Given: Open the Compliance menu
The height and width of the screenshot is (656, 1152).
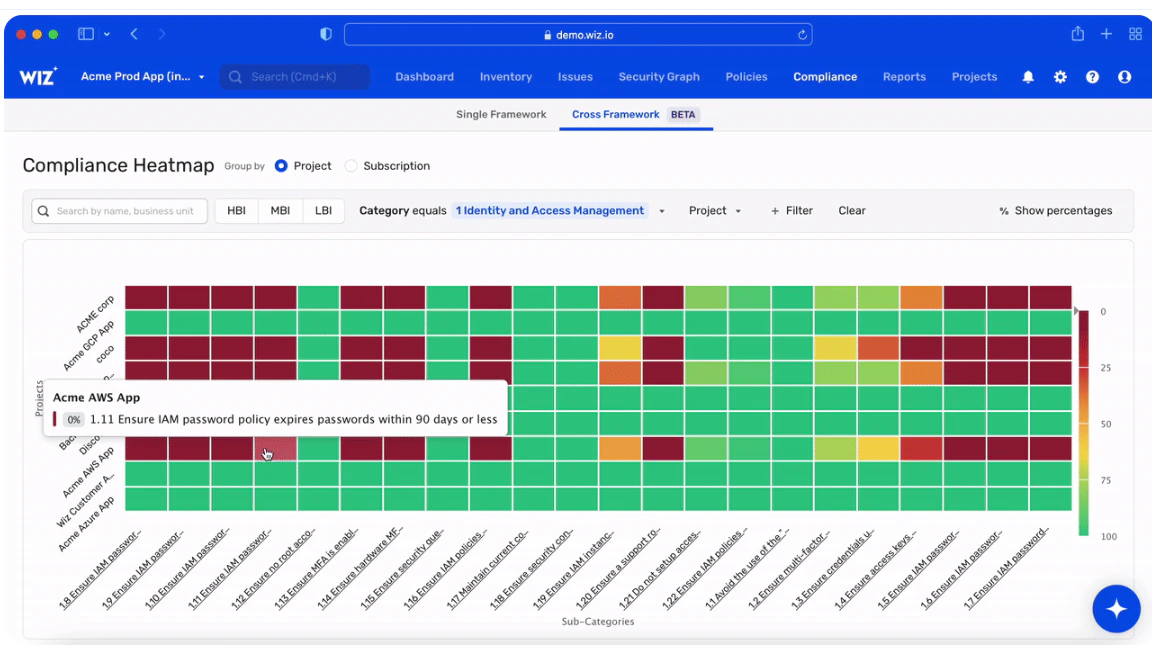Looking at the screenshot, I should tap(825, 76).
